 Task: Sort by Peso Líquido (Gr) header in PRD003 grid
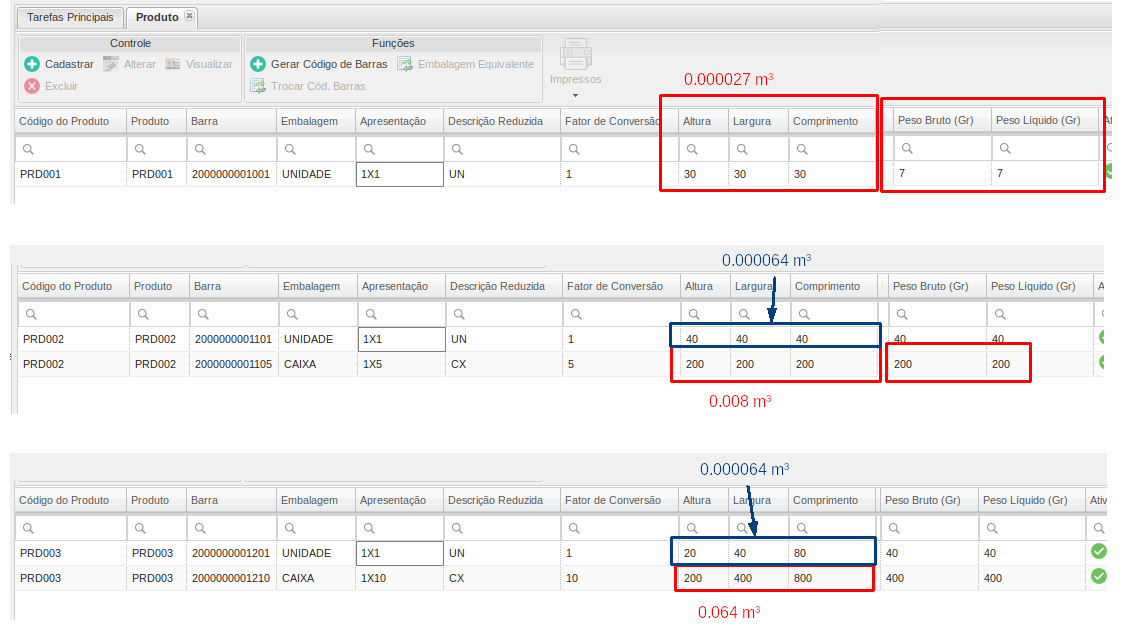click(1031, 500)
